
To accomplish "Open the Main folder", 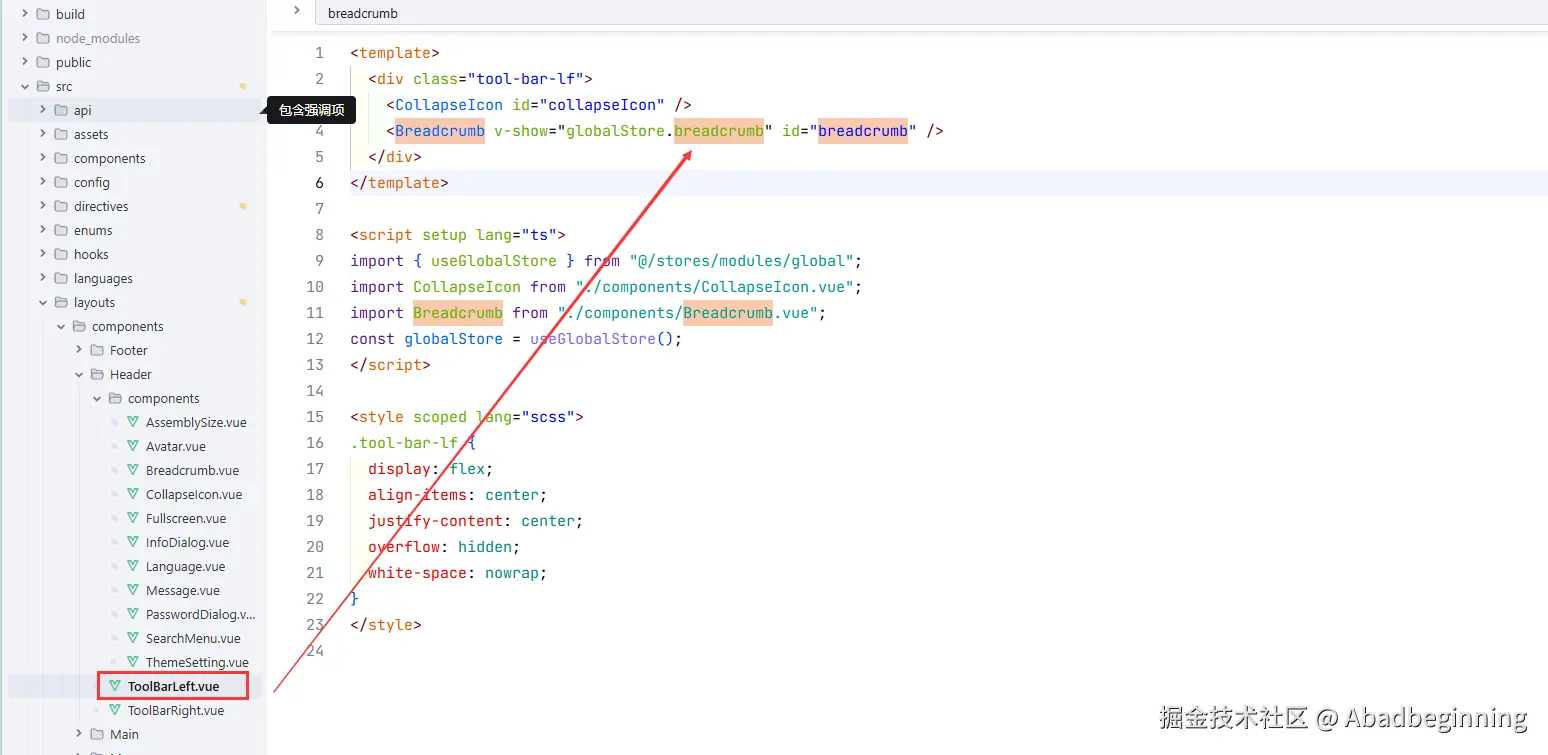I will pyautogui.click(x=124, y=734).
